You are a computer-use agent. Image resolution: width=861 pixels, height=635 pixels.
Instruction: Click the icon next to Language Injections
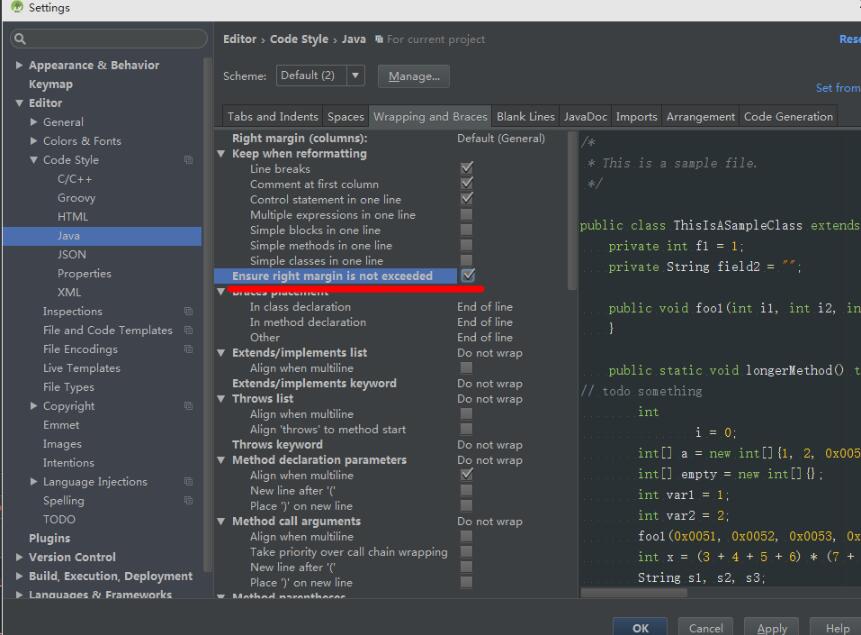click(x=187, y=481)
